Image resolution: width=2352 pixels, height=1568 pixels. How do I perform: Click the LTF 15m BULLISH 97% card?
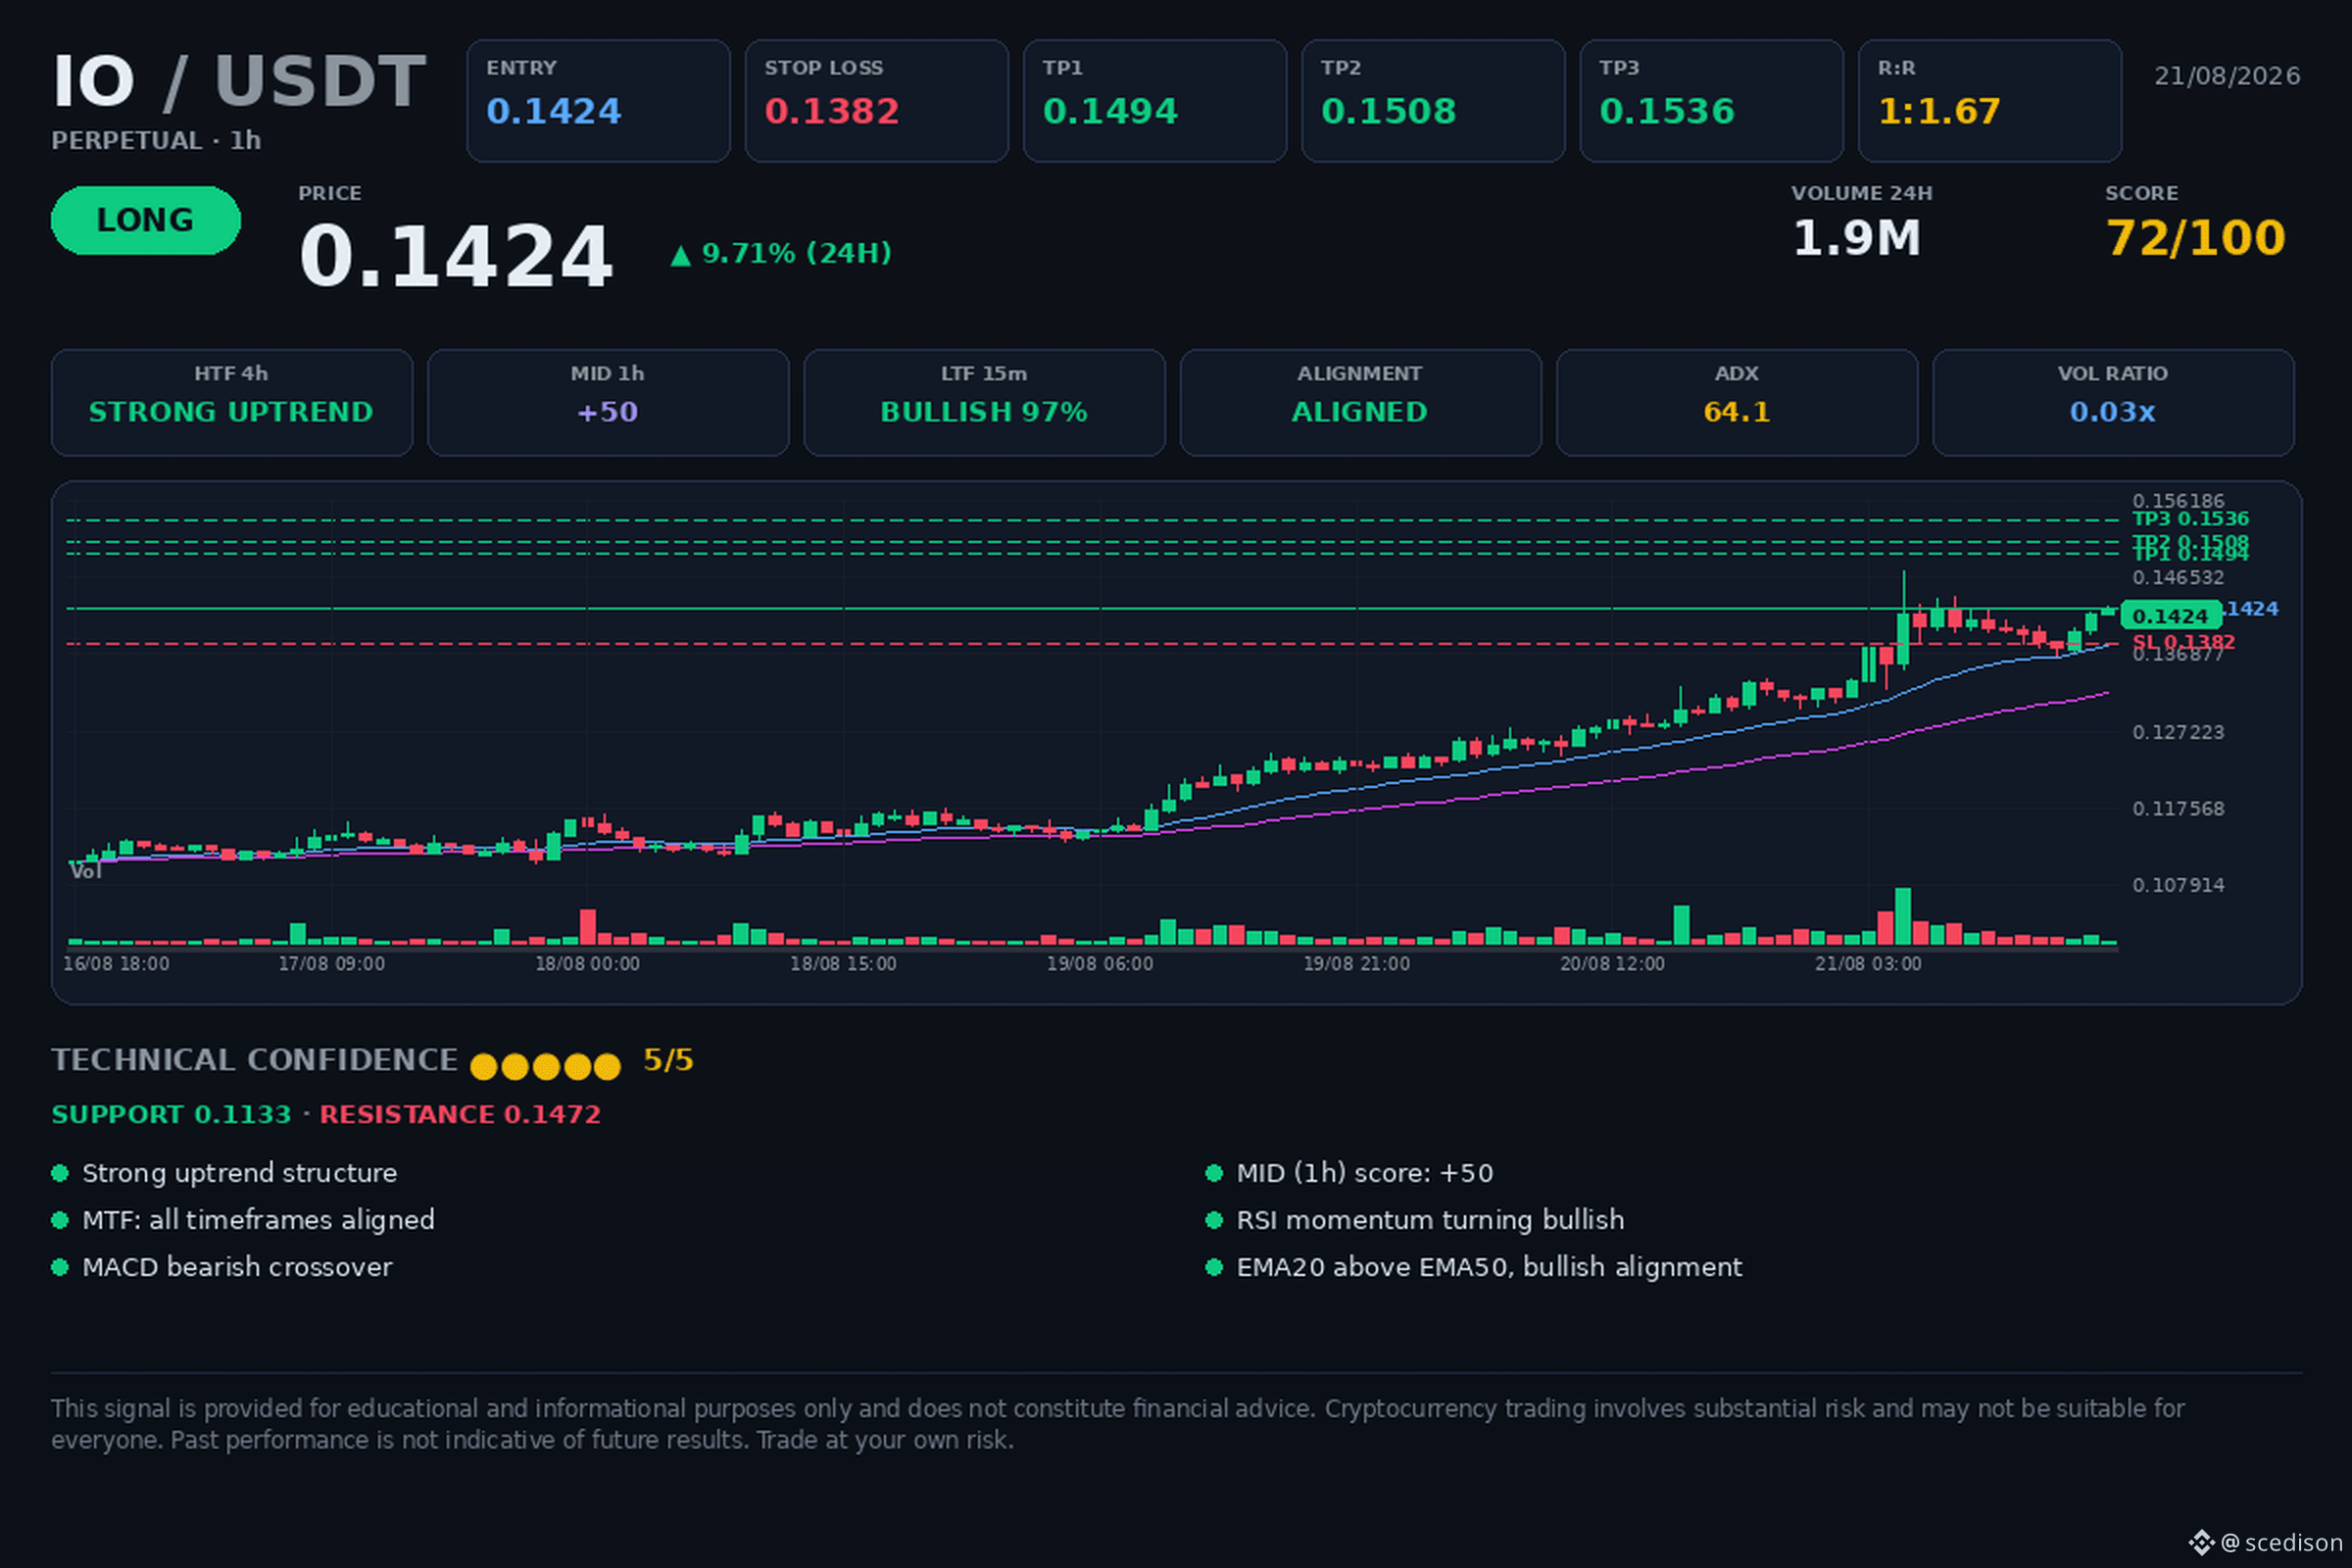click(984, 403)
